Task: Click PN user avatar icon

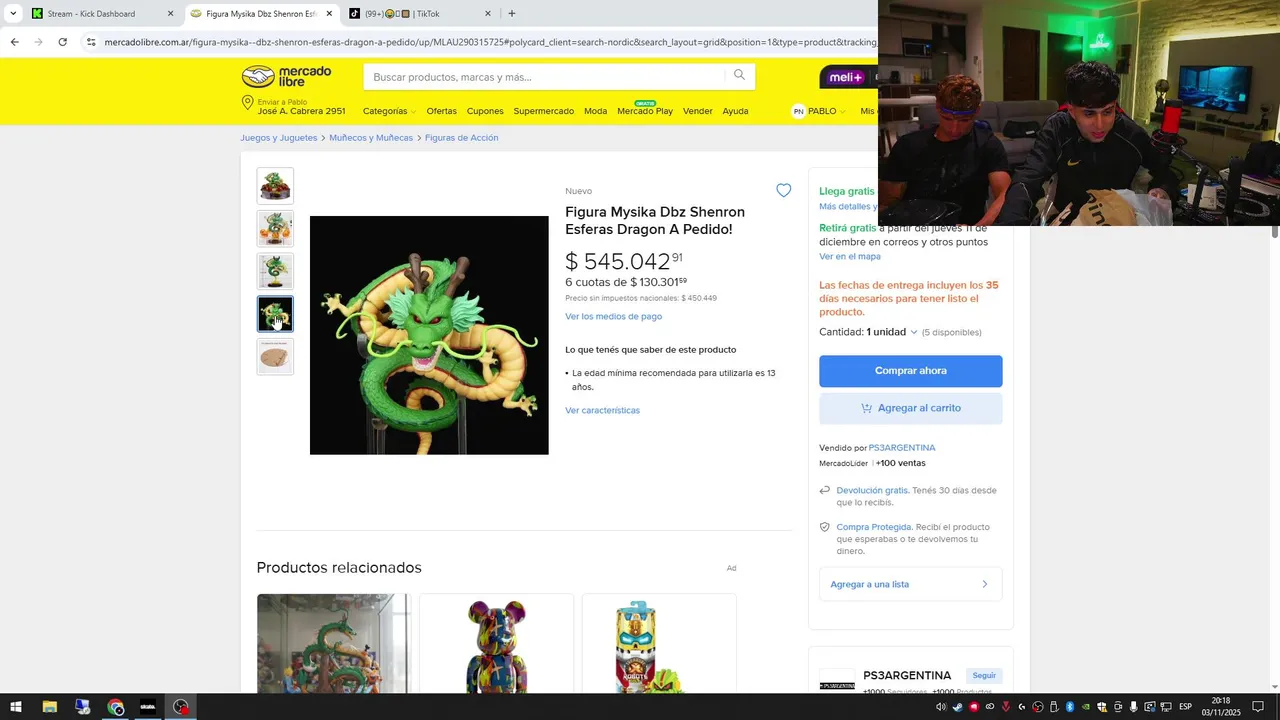Action: [798, 111]
